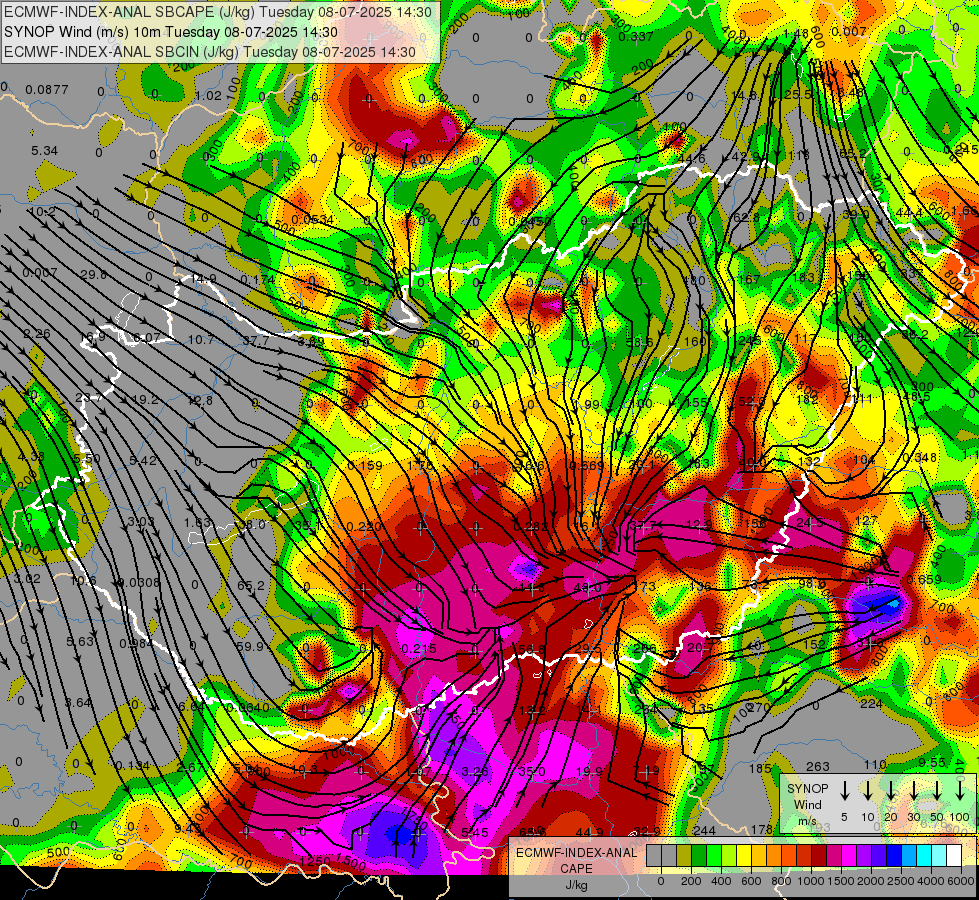Select the olive swatch in CAPE color bar

(684, 855)
